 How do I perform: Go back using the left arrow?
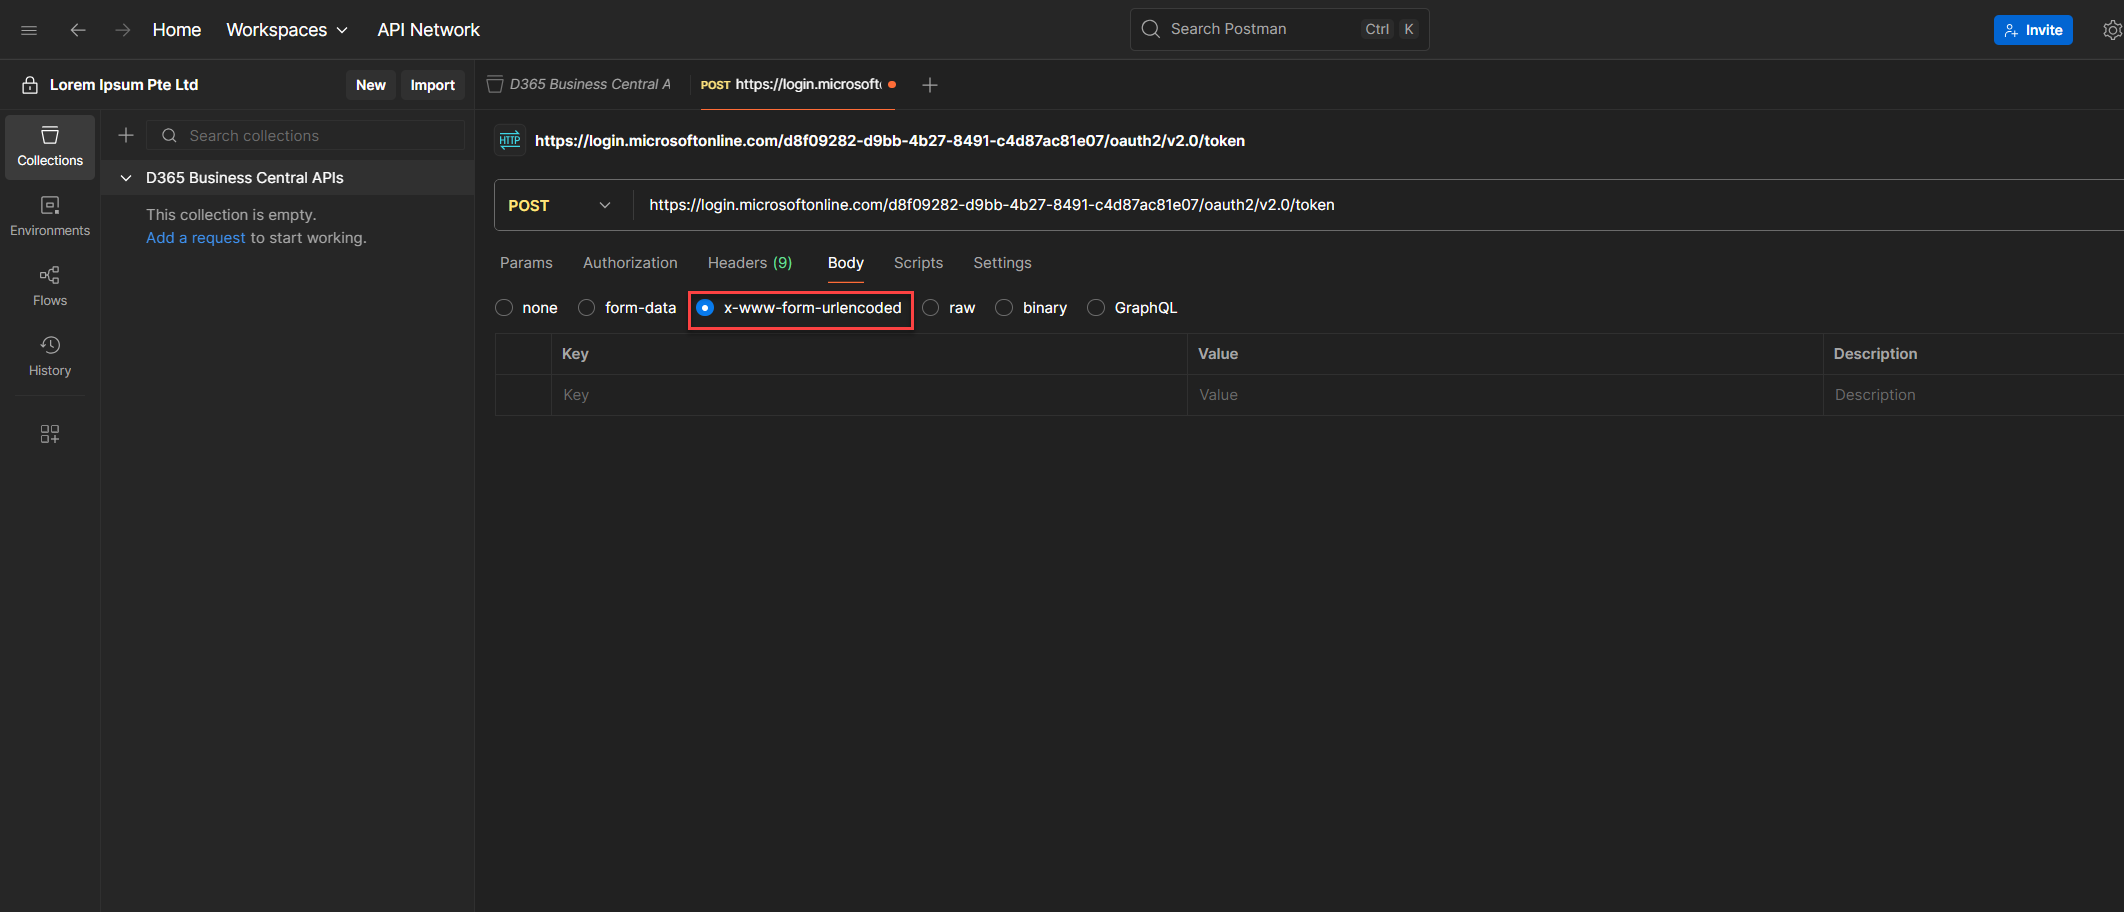78,30
